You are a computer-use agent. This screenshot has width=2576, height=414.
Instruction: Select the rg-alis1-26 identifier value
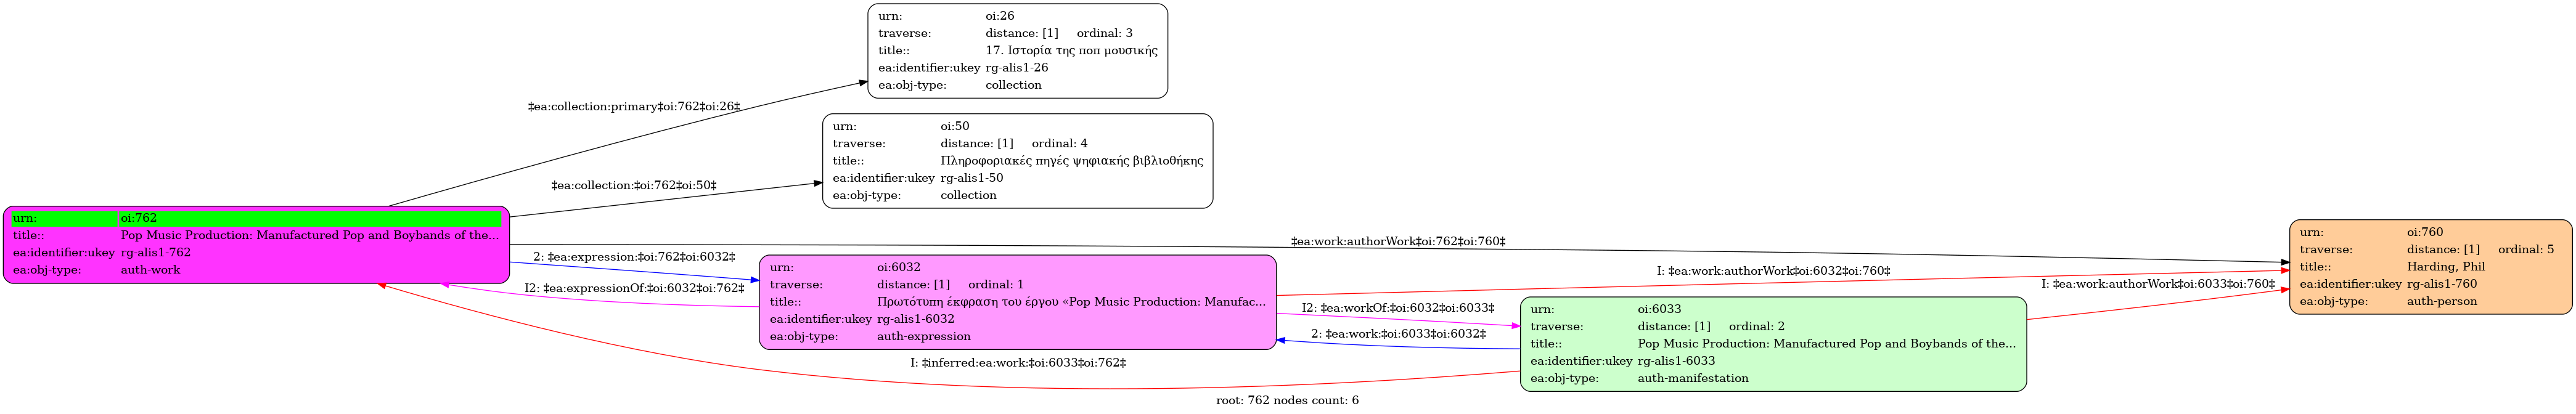(x=1017, y=68)
